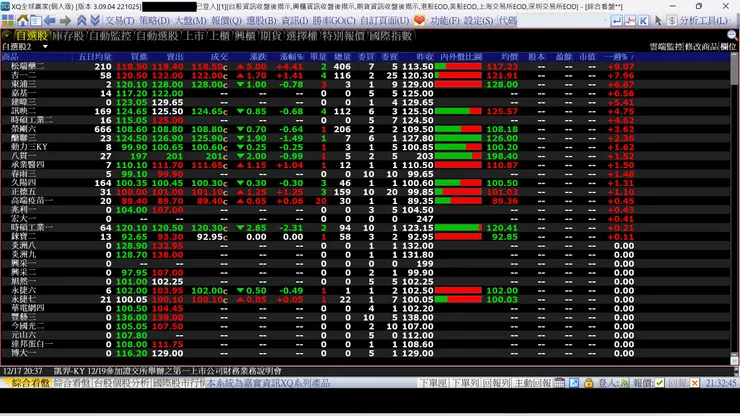Open the 功能(F) menu
Image resolution: width=740 pixels, height=416 pixels.
445,21
